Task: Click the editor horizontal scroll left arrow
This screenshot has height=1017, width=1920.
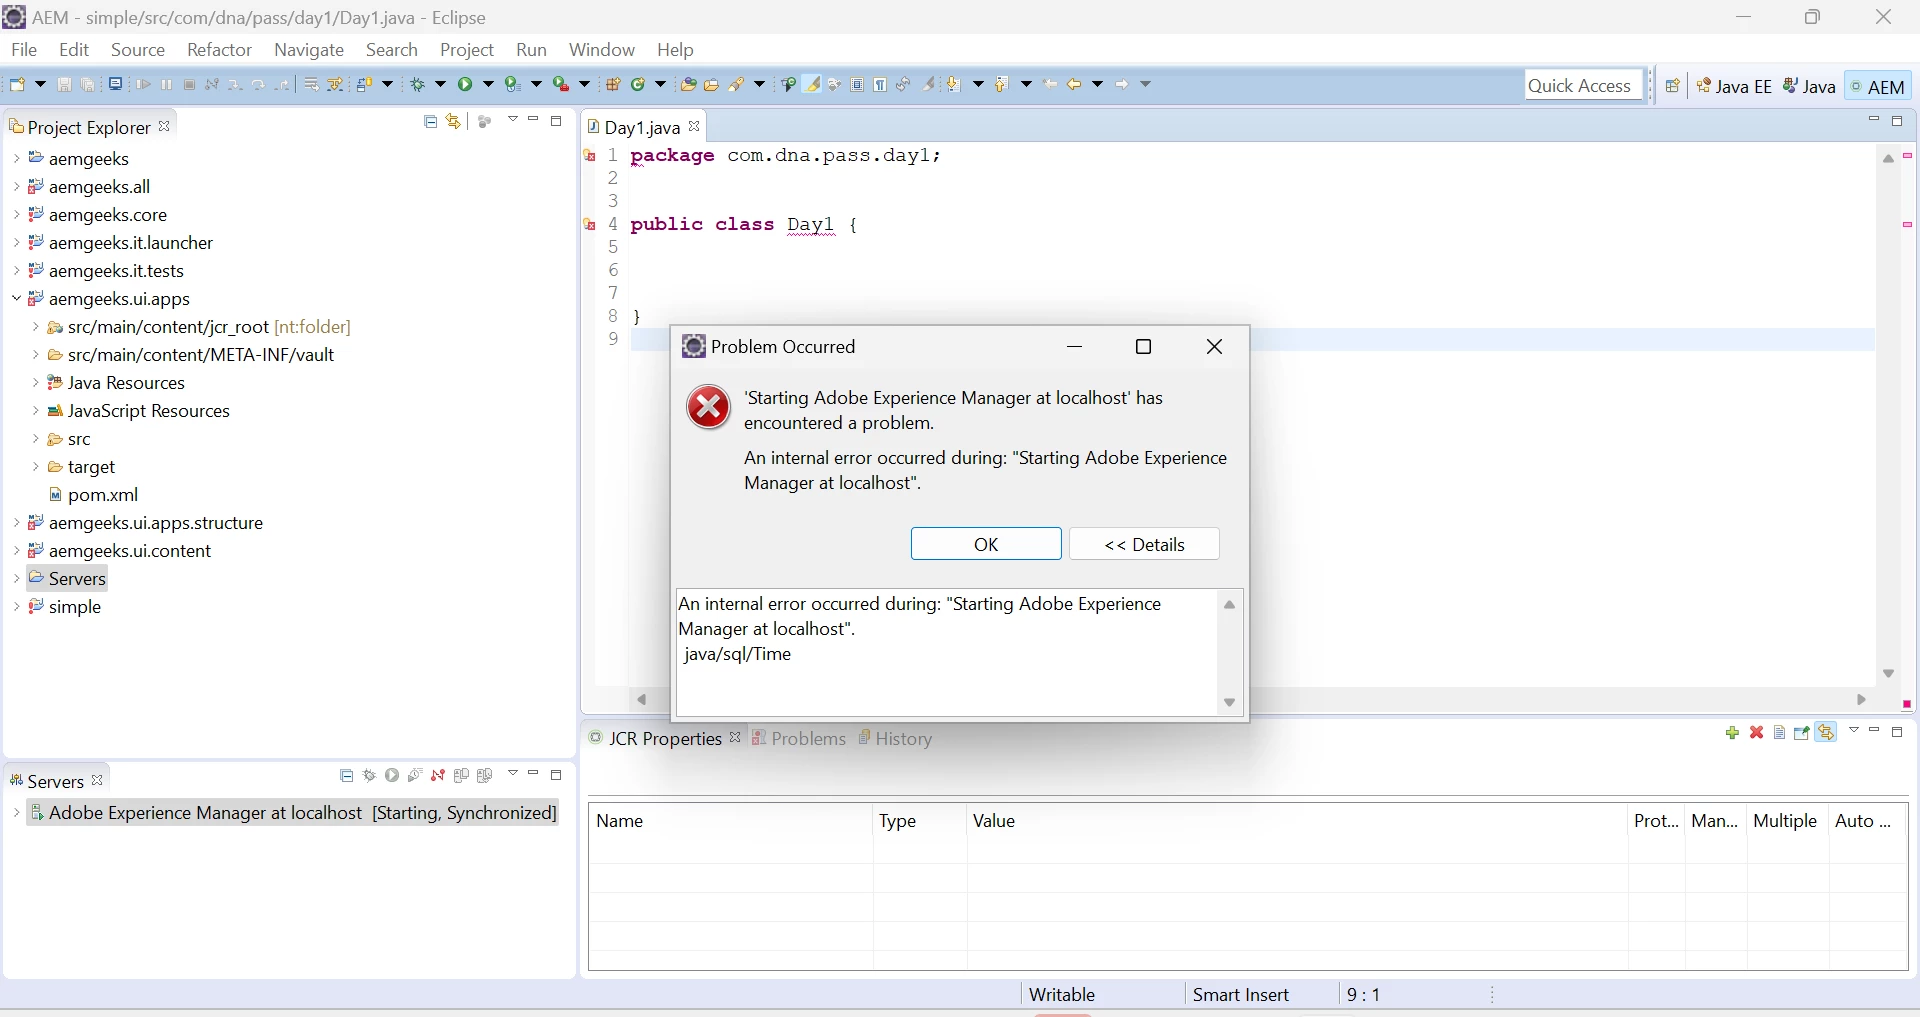Action: click(x=642, y=700)
